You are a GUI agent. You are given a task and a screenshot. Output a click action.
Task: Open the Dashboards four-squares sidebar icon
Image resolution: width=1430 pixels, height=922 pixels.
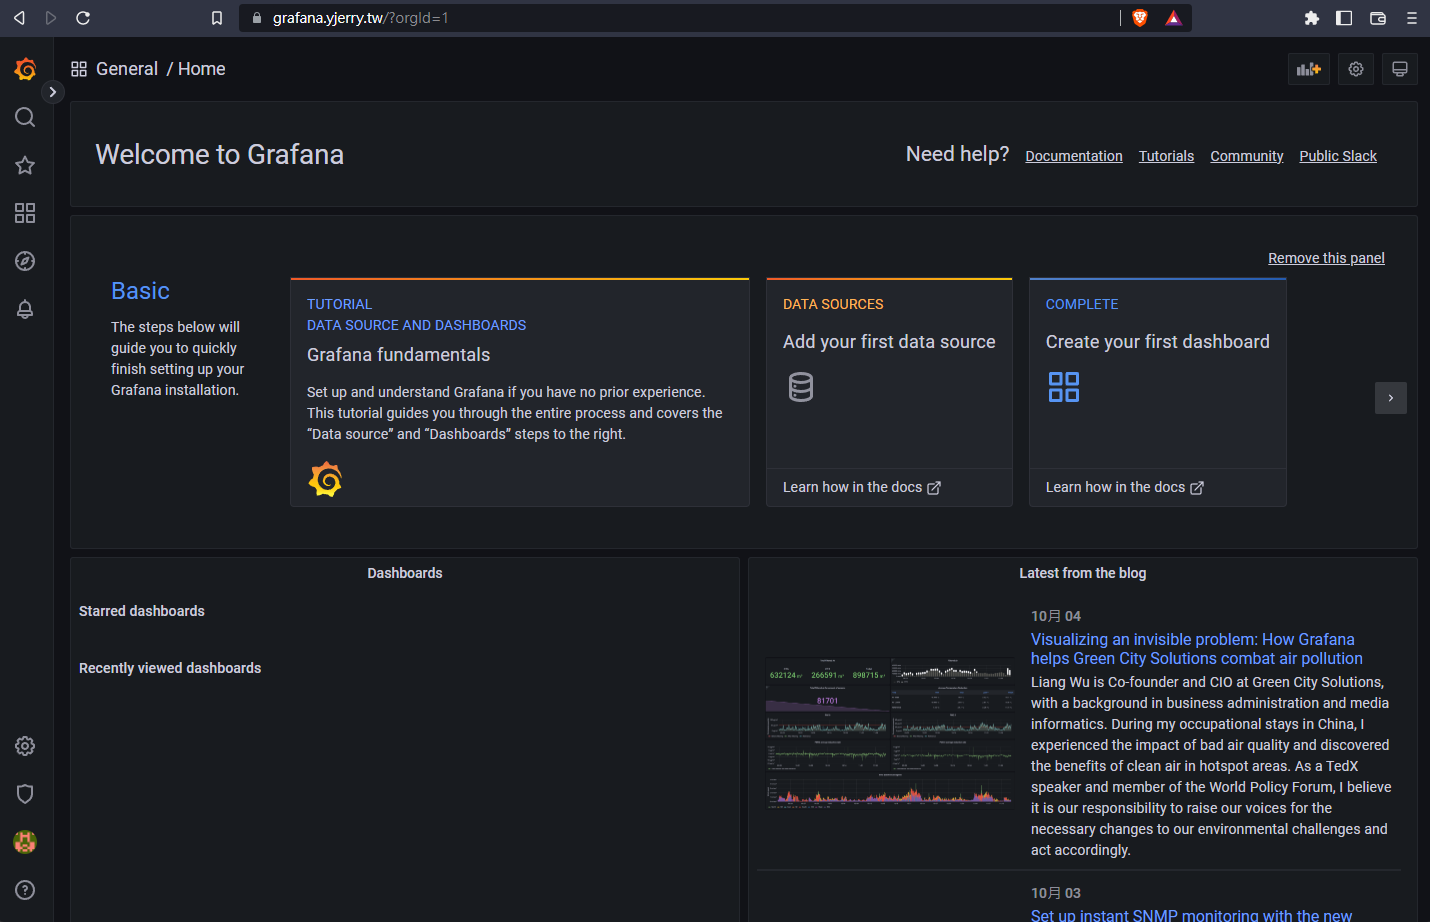25,213
